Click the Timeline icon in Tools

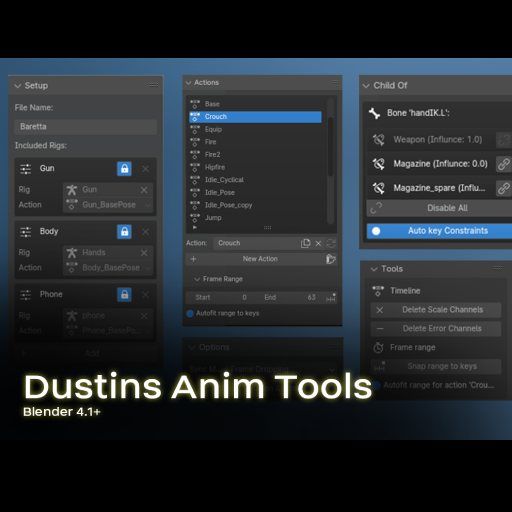pyautogui.click(x=378, y=291)
